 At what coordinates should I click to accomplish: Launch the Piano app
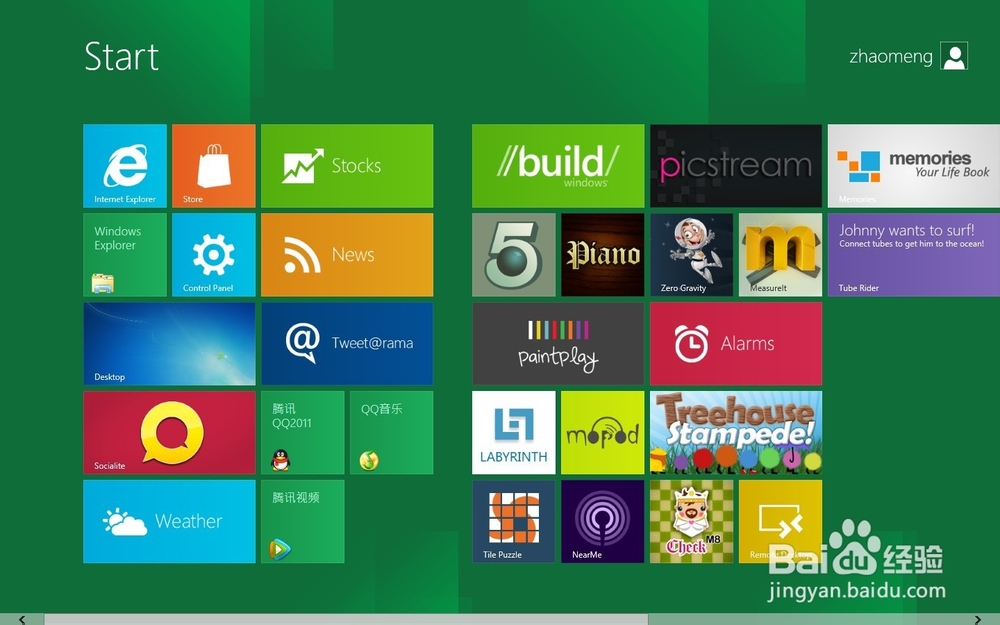coord(602,255)
